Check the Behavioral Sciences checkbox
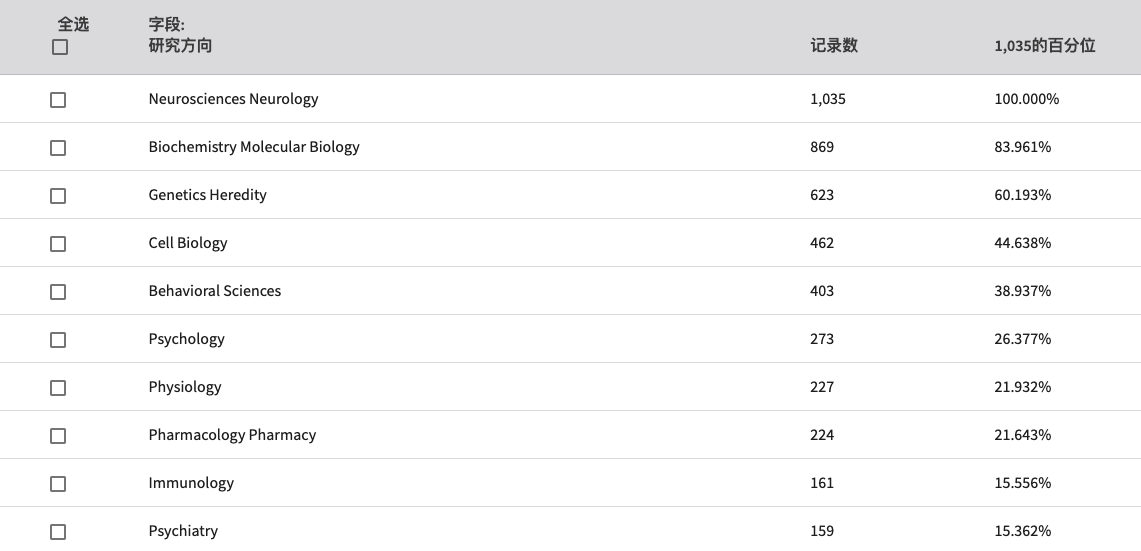Screen dimensions: 1141x551 click(58, 292)
